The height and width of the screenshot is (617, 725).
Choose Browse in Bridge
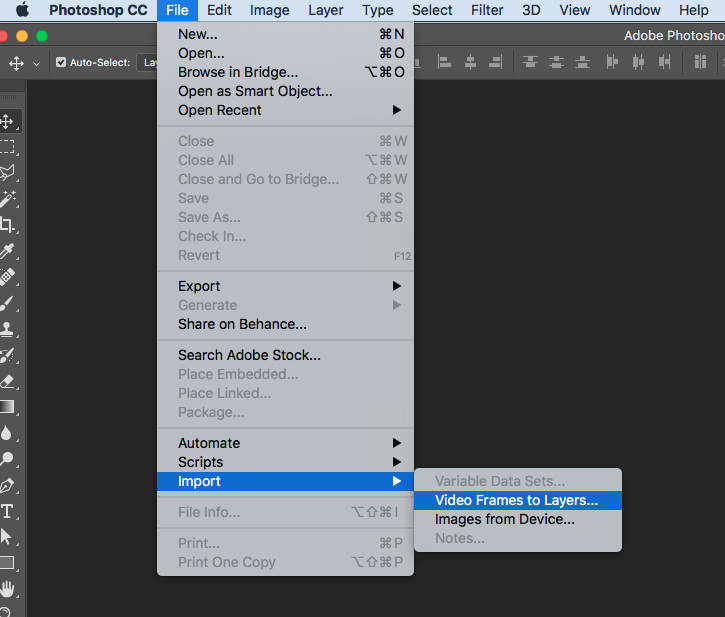coord(285,72)
